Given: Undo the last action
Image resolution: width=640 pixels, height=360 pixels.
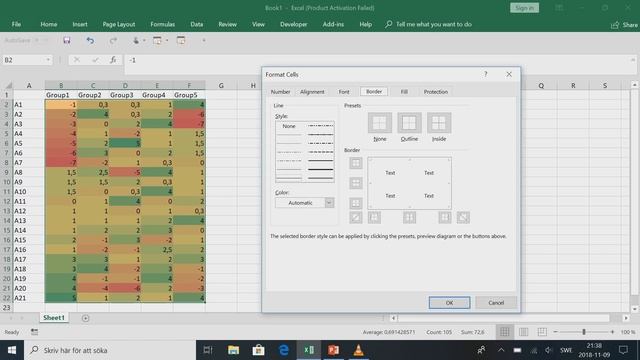Looking at the screenshot, I should click(90, 40).
